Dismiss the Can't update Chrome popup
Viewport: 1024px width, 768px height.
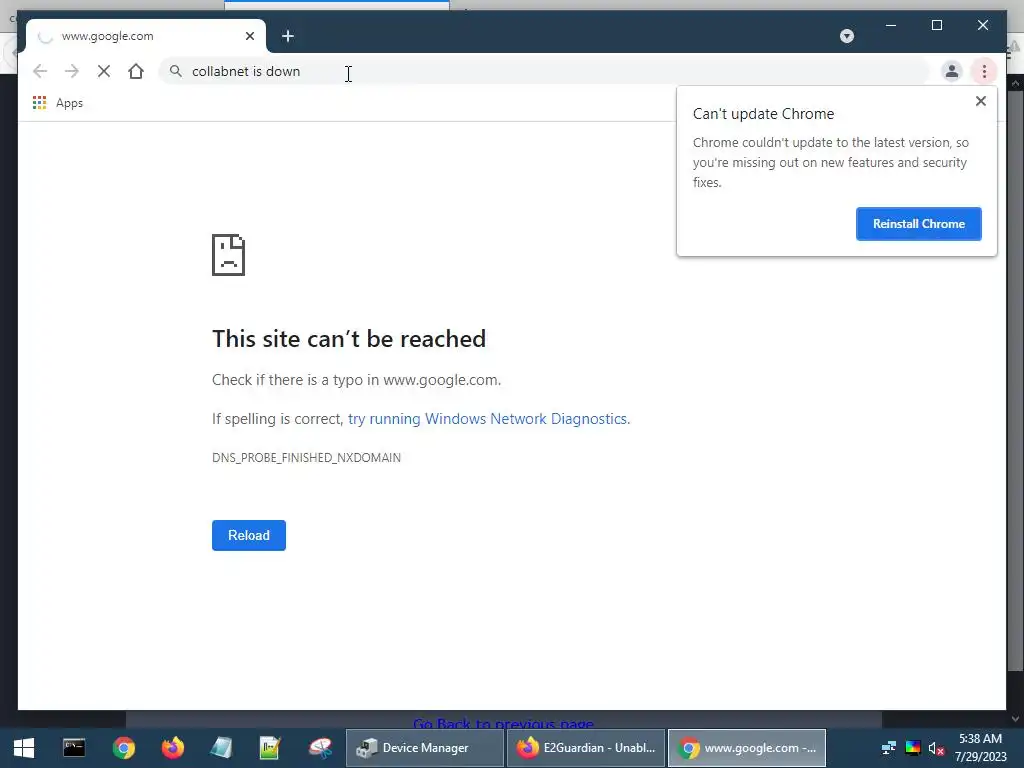click(980, 101)
